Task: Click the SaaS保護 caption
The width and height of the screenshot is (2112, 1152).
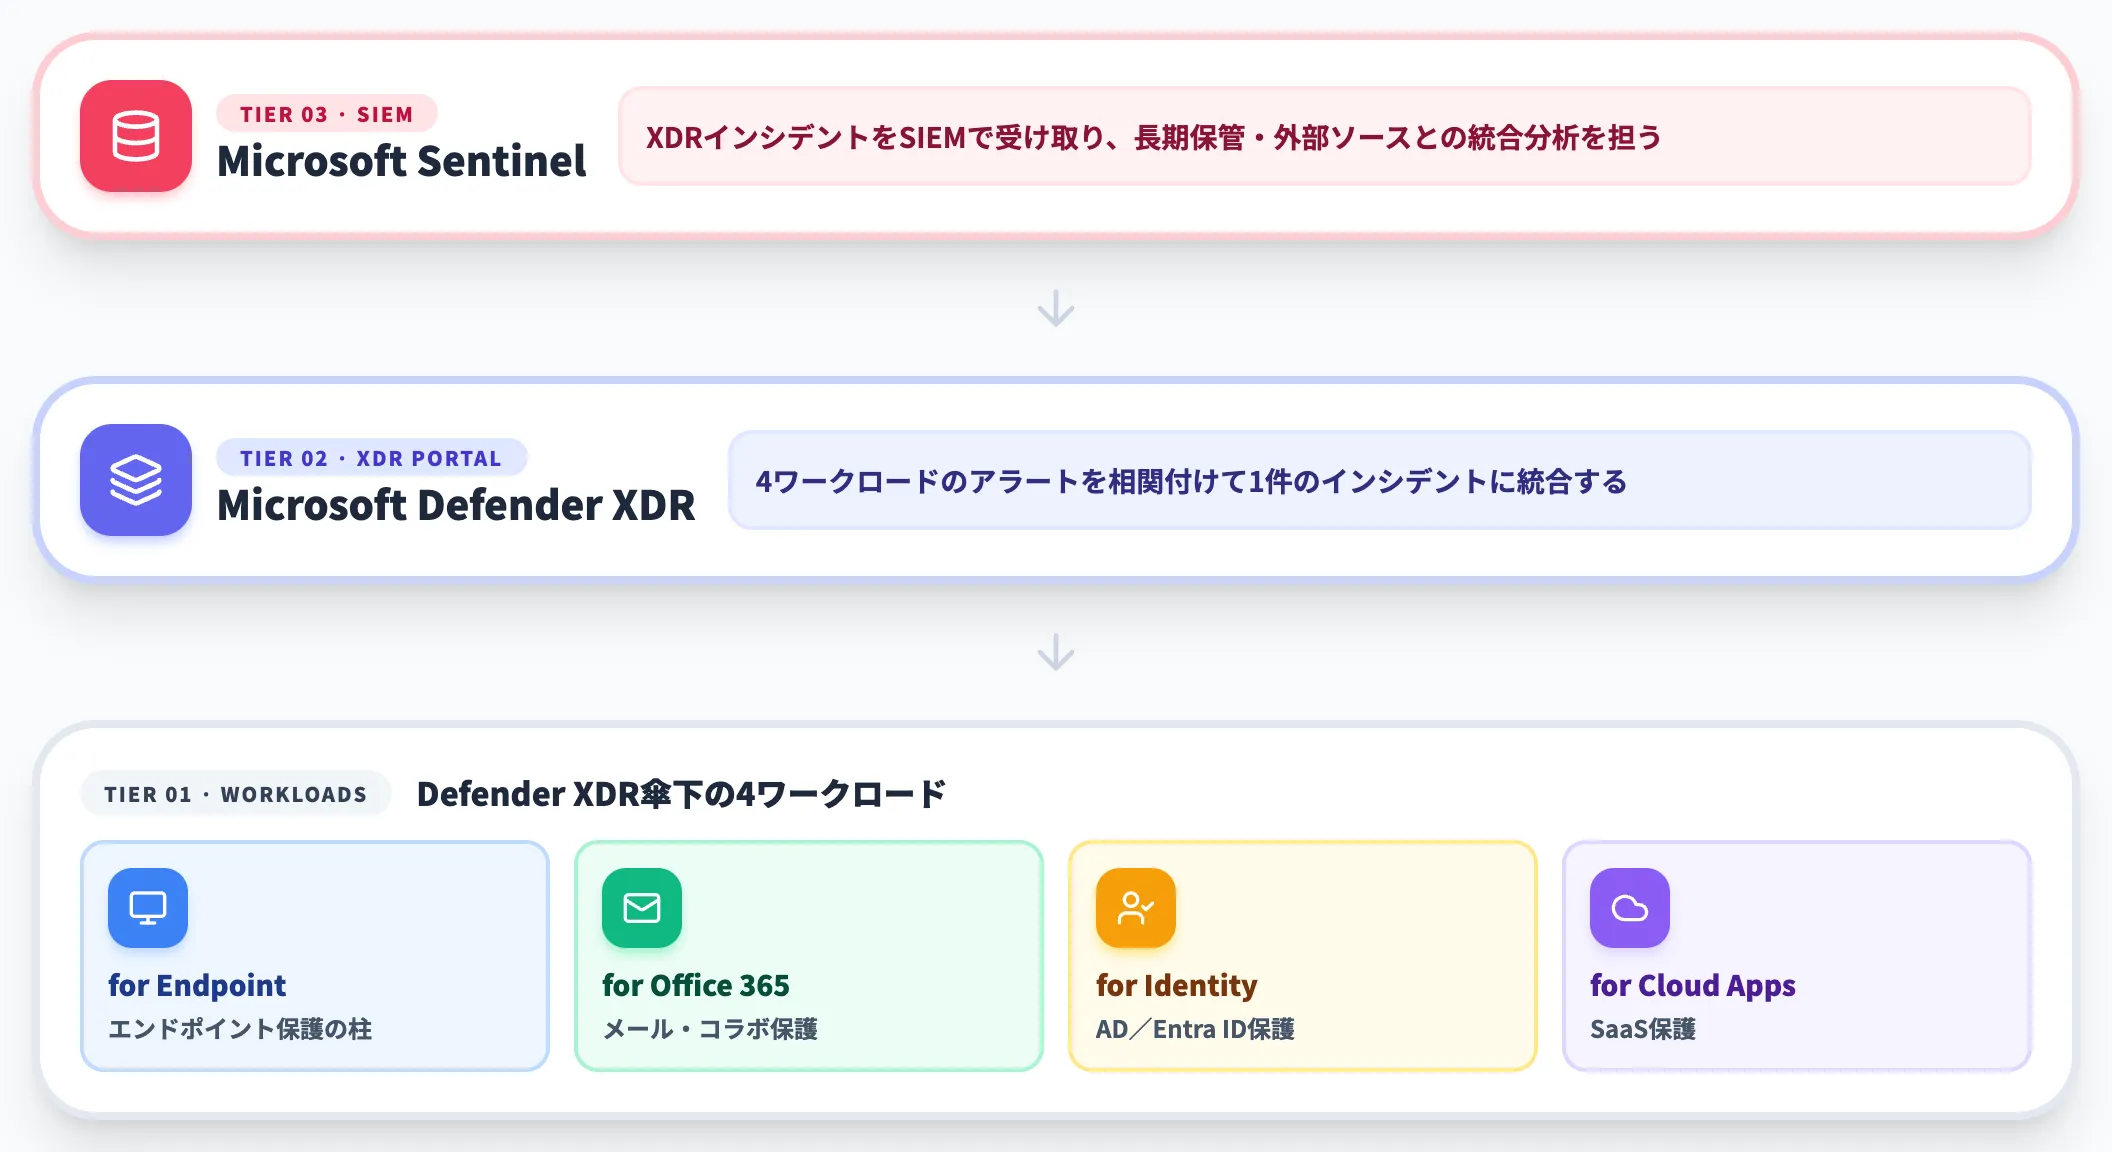Action: pyautogui.click(x=1643, y=1029)
